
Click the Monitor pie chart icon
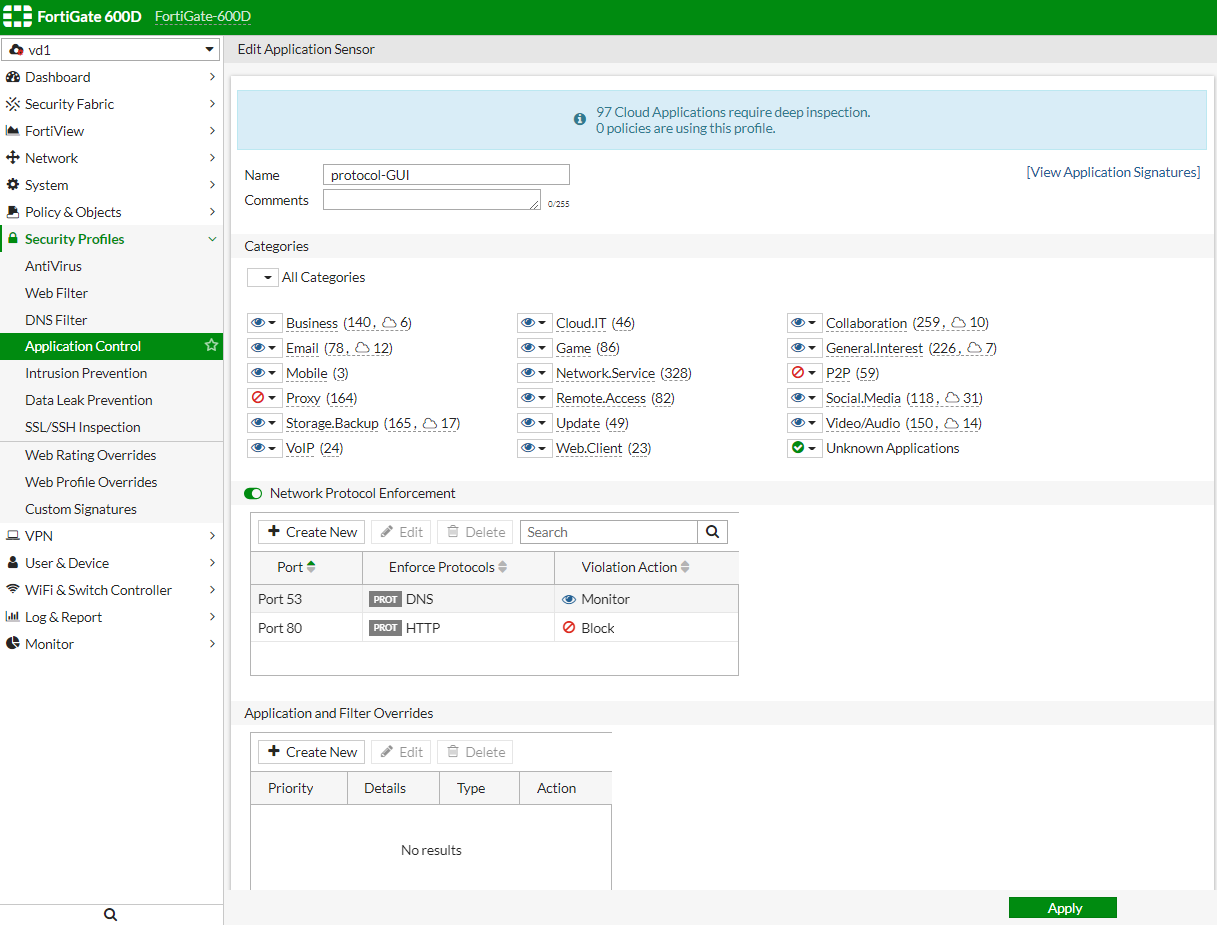point(13,644)
